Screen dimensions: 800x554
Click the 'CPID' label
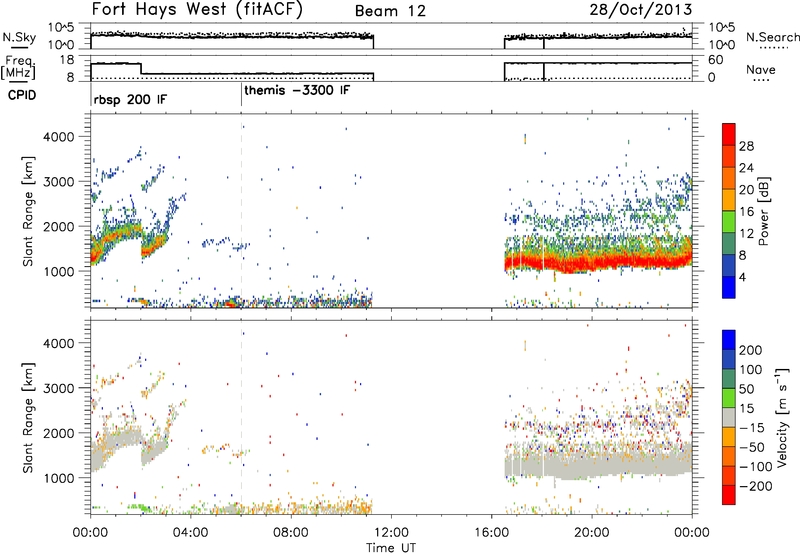22,95
